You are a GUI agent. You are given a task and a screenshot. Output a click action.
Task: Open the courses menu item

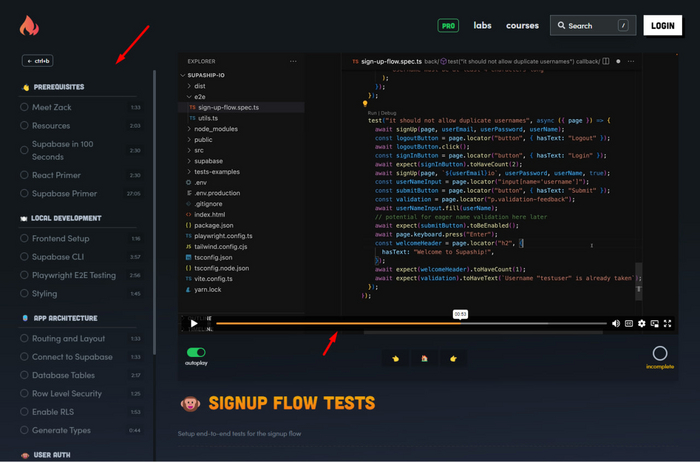click(x=522, y=26)
